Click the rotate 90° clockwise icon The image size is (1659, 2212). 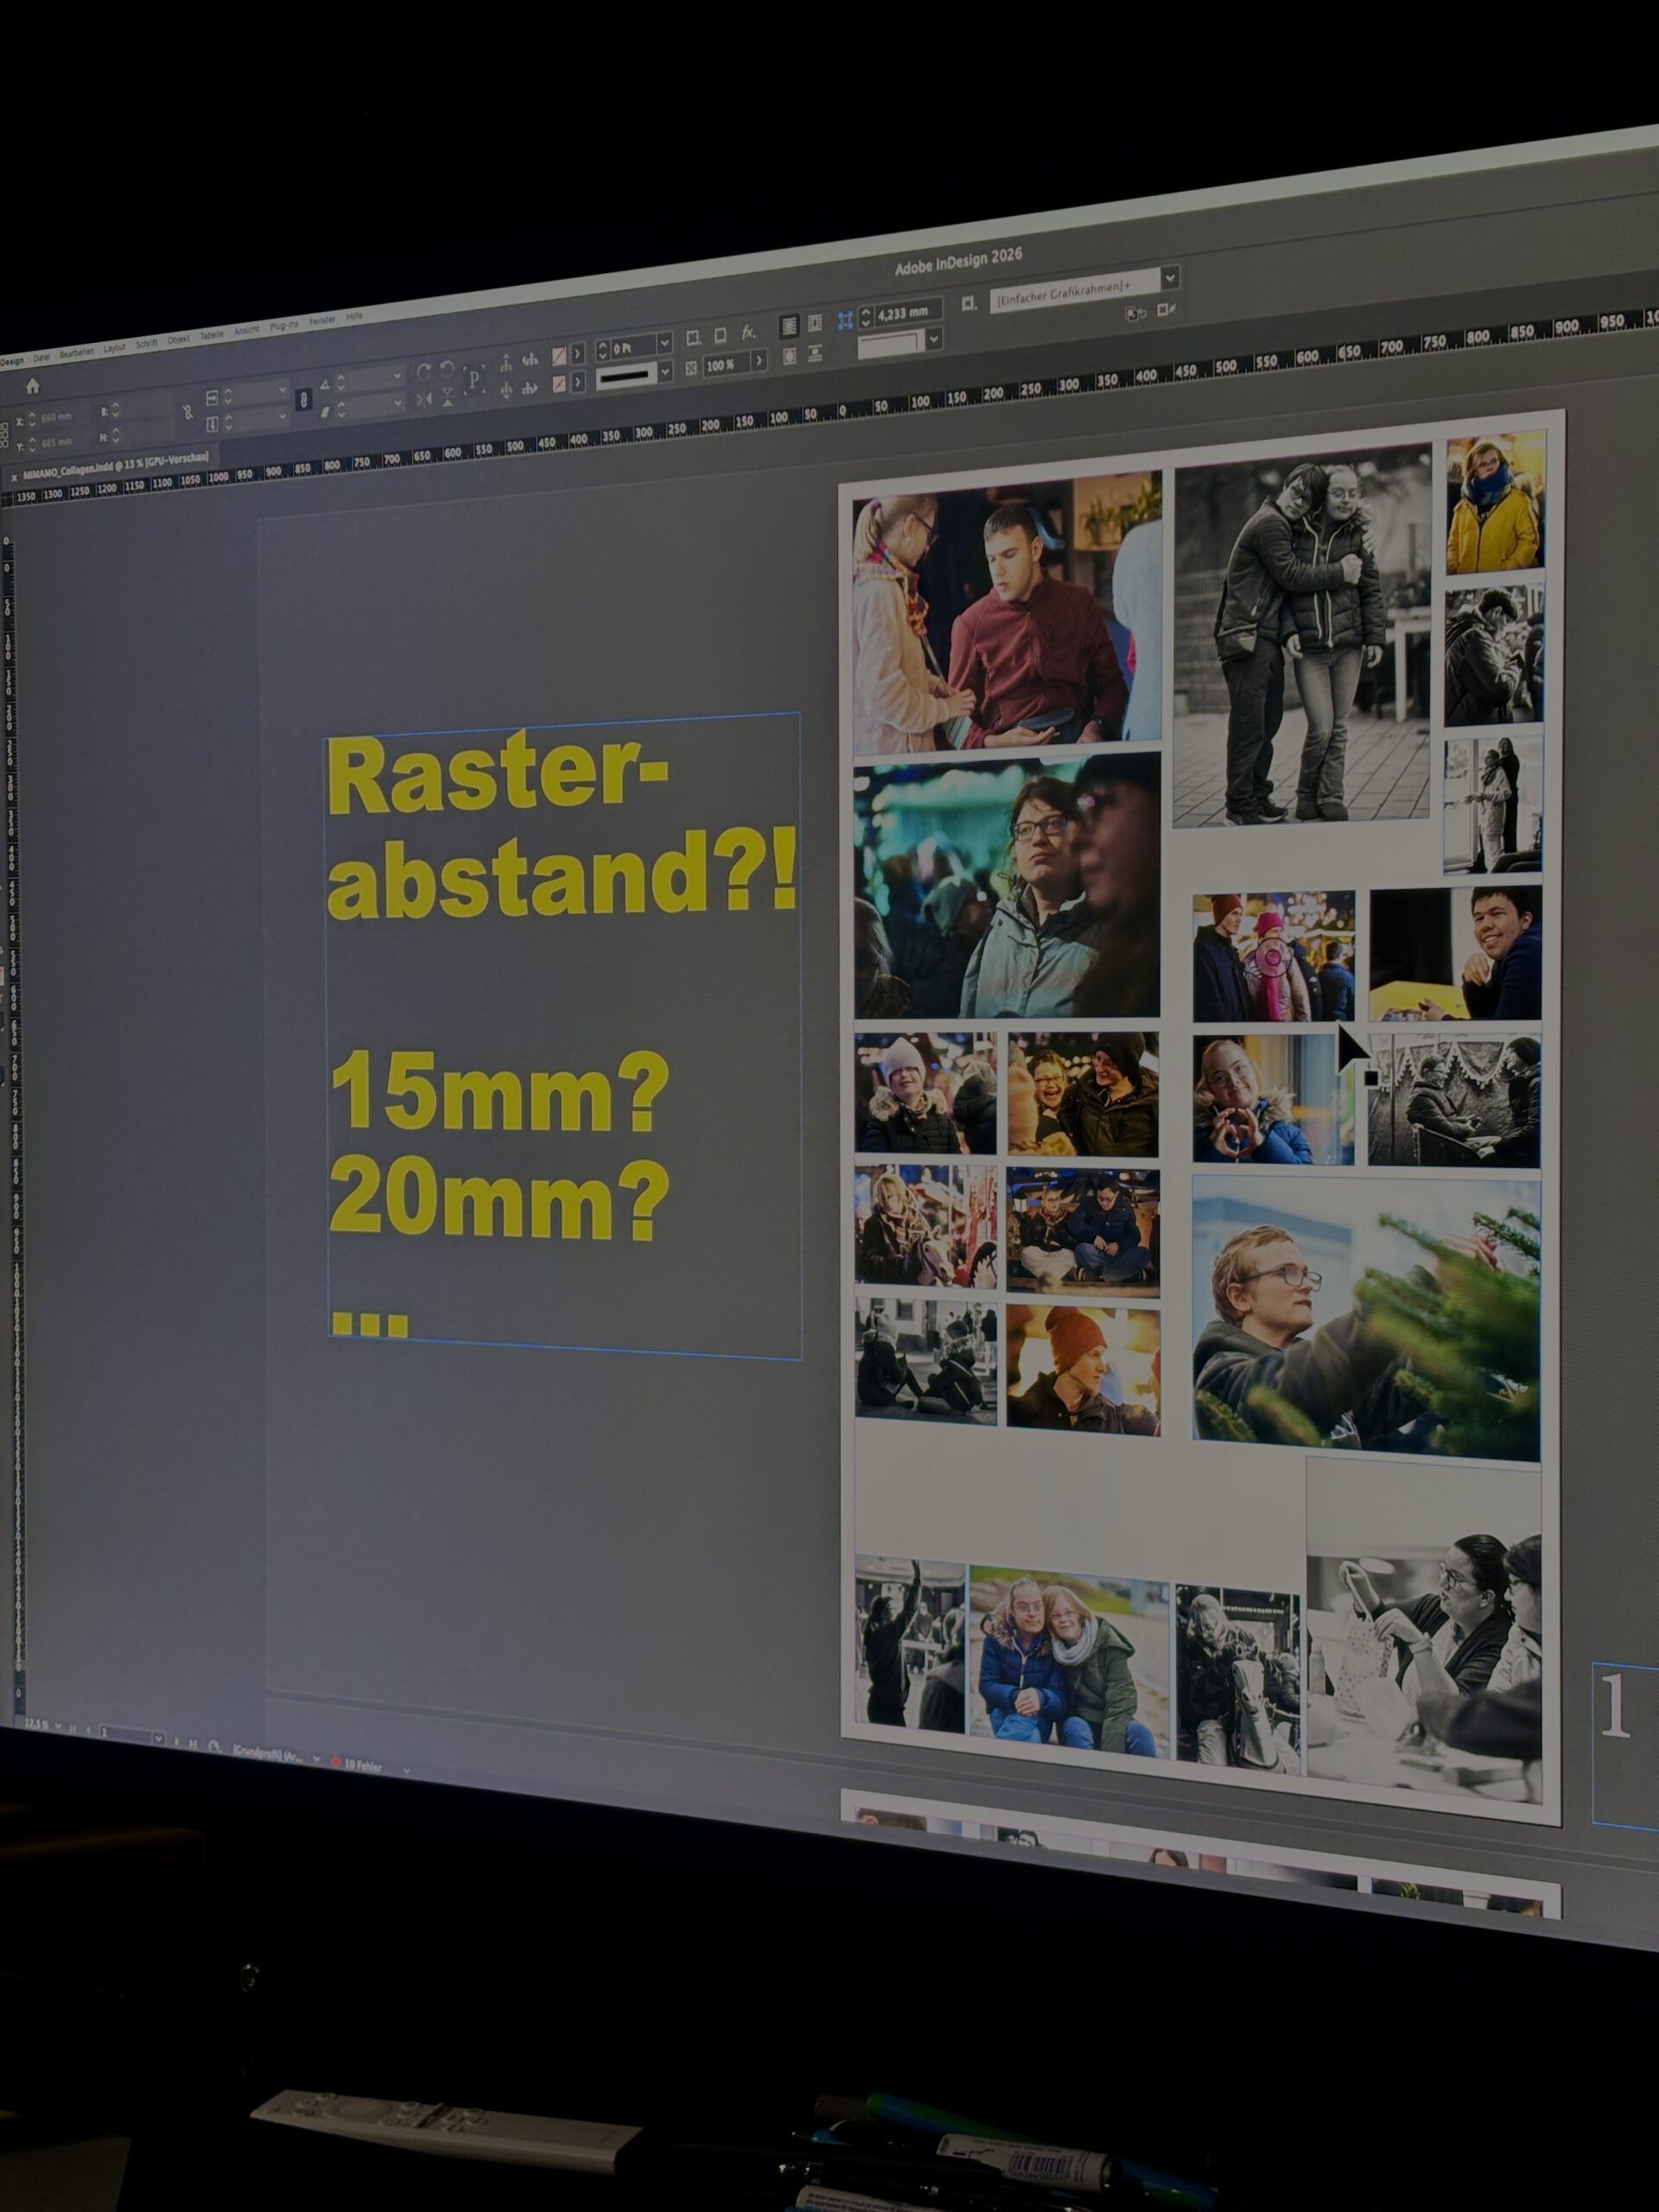[x=423, y=372]
